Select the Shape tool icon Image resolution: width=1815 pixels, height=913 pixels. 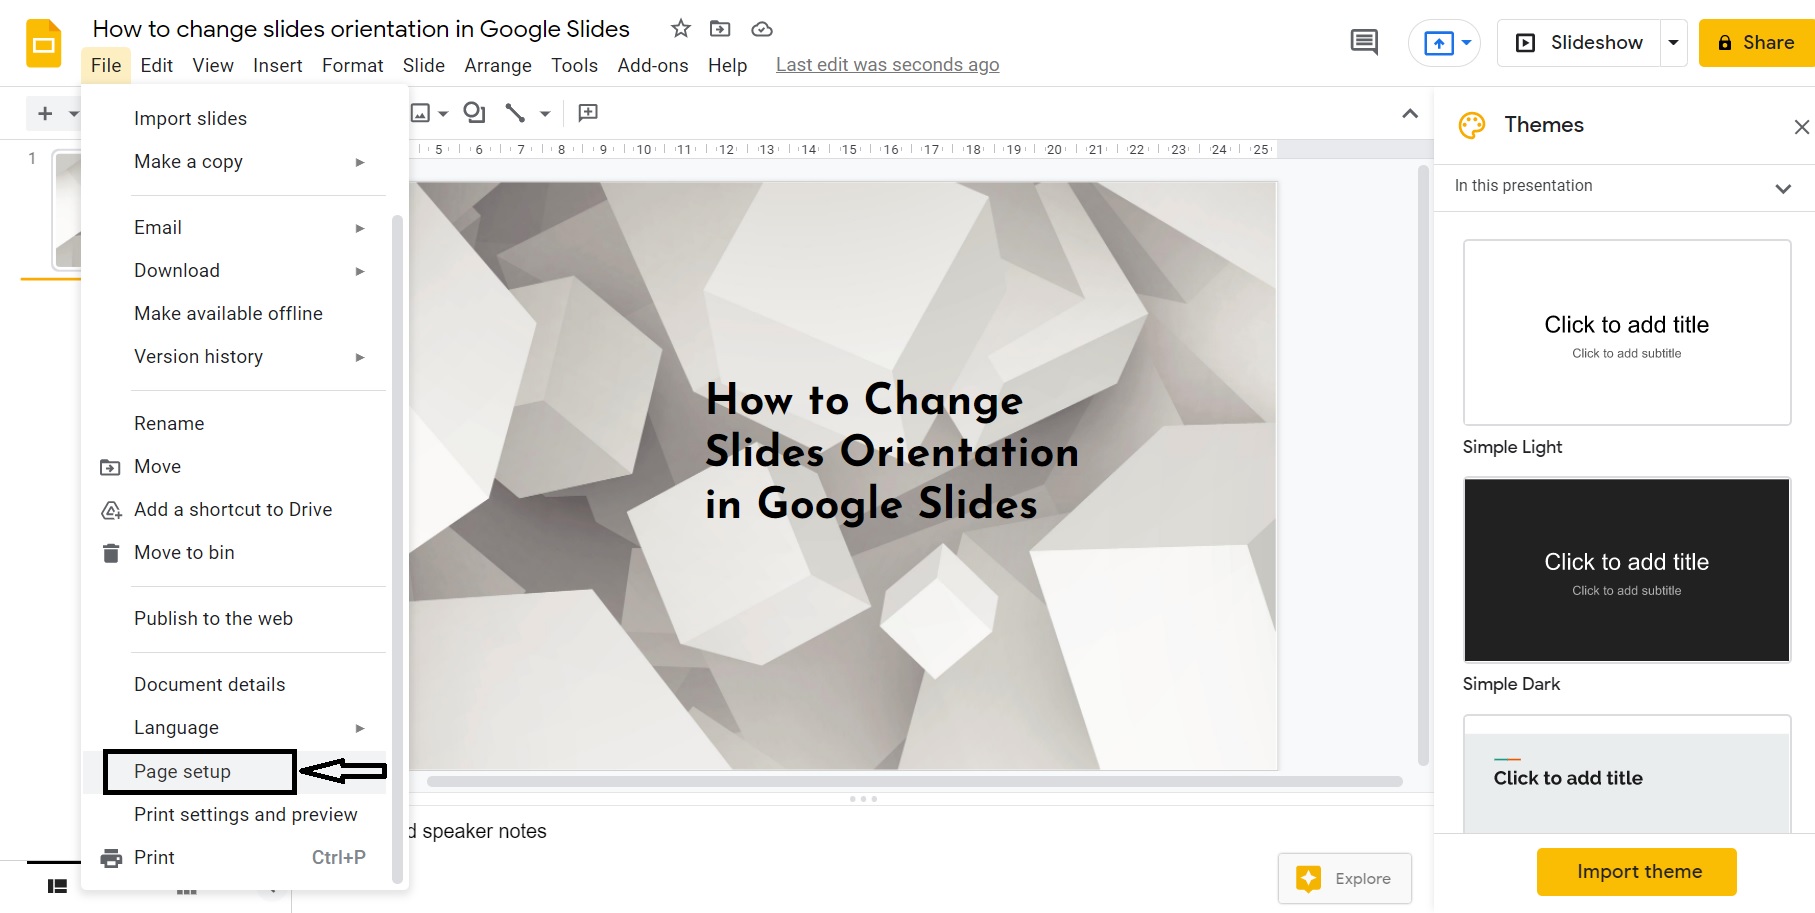tap(475, 113)
